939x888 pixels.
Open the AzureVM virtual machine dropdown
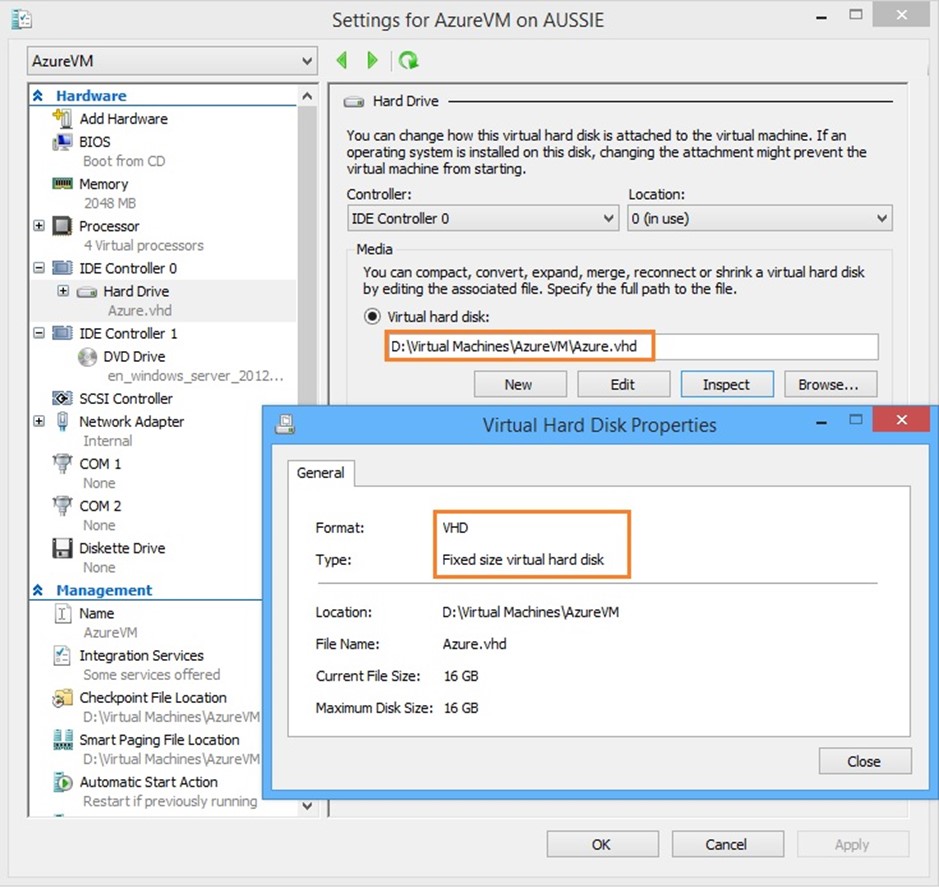[172, 61]
